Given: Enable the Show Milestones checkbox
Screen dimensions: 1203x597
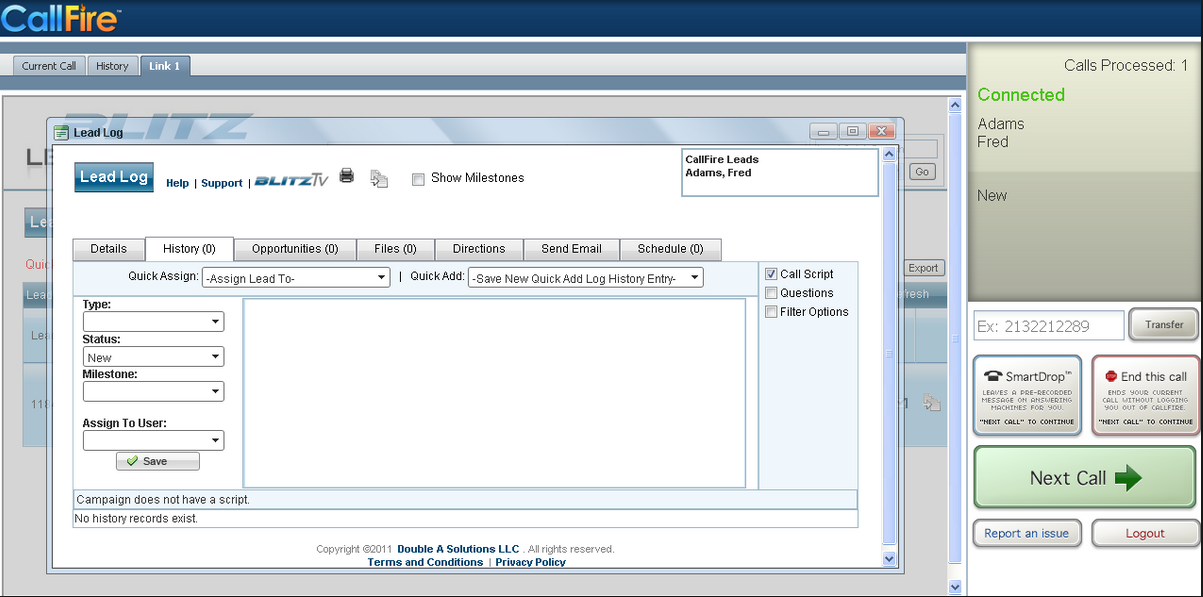Looking at the screenshot, I should coord(419,179).
